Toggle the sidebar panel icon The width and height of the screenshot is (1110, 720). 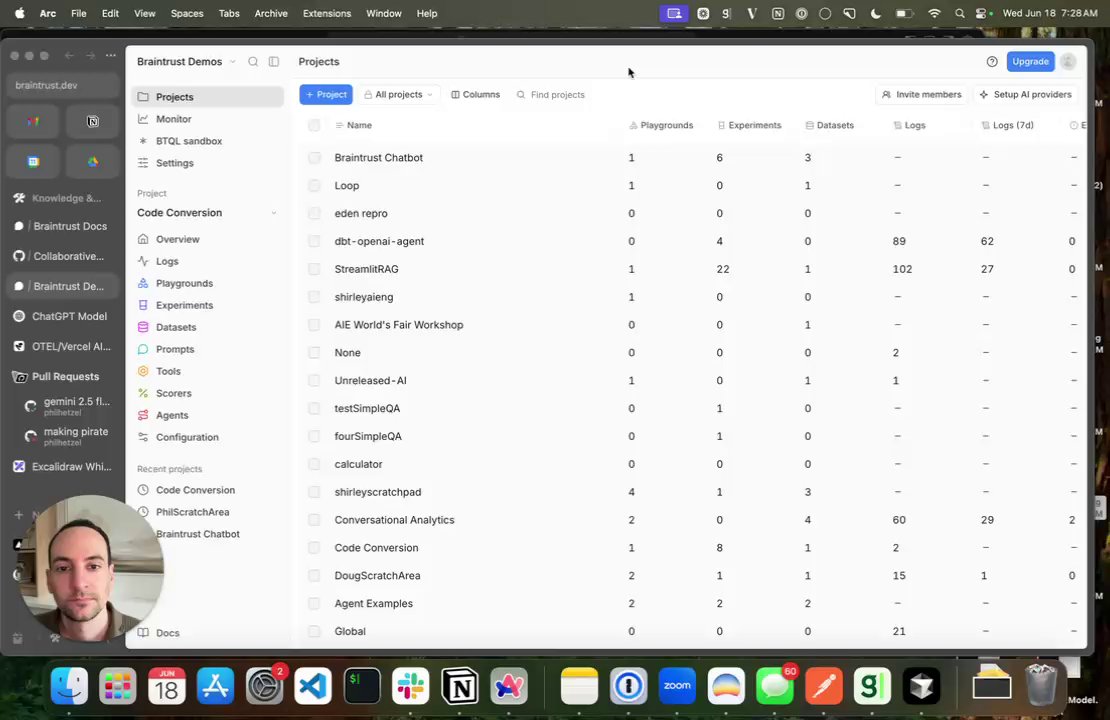274,62
